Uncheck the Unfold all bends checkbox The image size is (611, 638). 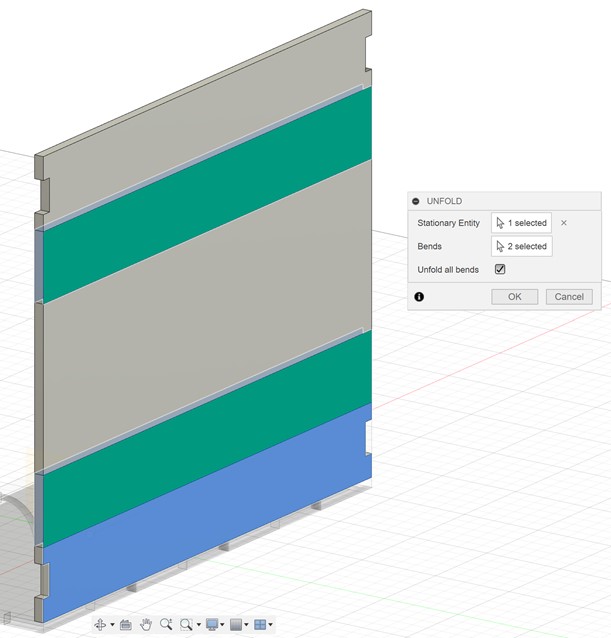coord(500,270)
